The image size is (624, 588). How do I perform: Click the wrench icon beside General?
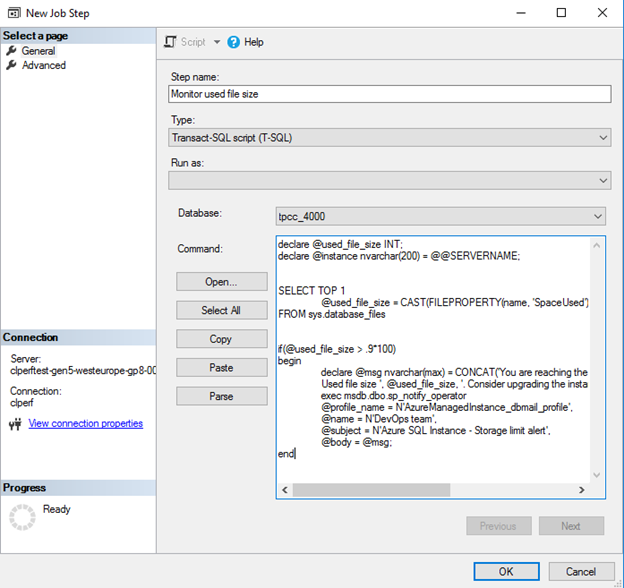click(x=11, y=51)
